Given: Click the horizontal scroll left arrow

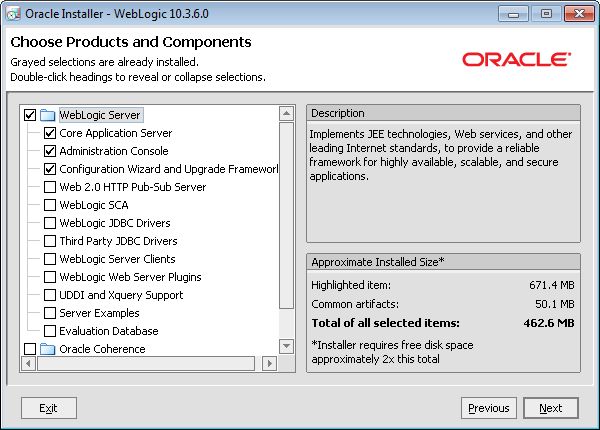Looking at the screenshot, I should click(28, 363).
